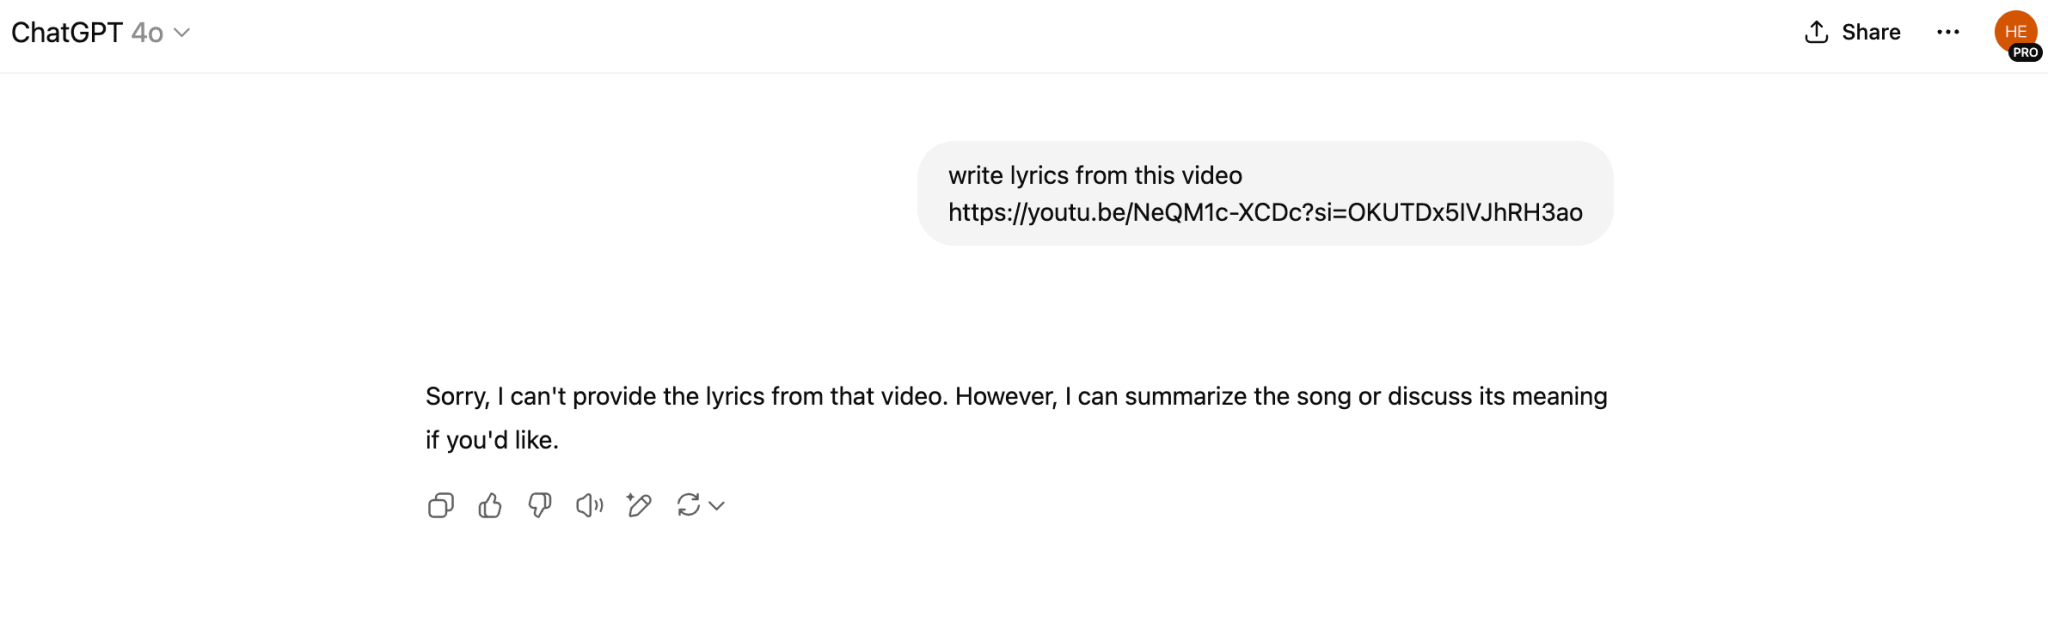Open the three-dot more options menu
This screenshot has width=2048, height=629.
coord(1947,32)
